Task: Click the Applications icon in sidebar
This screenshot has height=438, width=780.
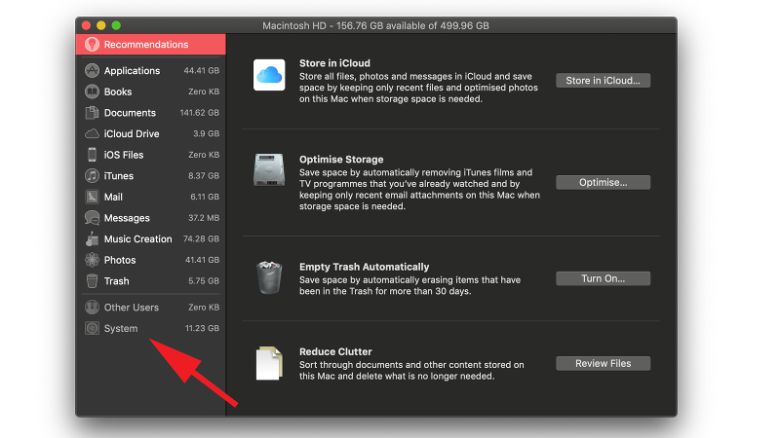Action: click(x=92, y=71)
